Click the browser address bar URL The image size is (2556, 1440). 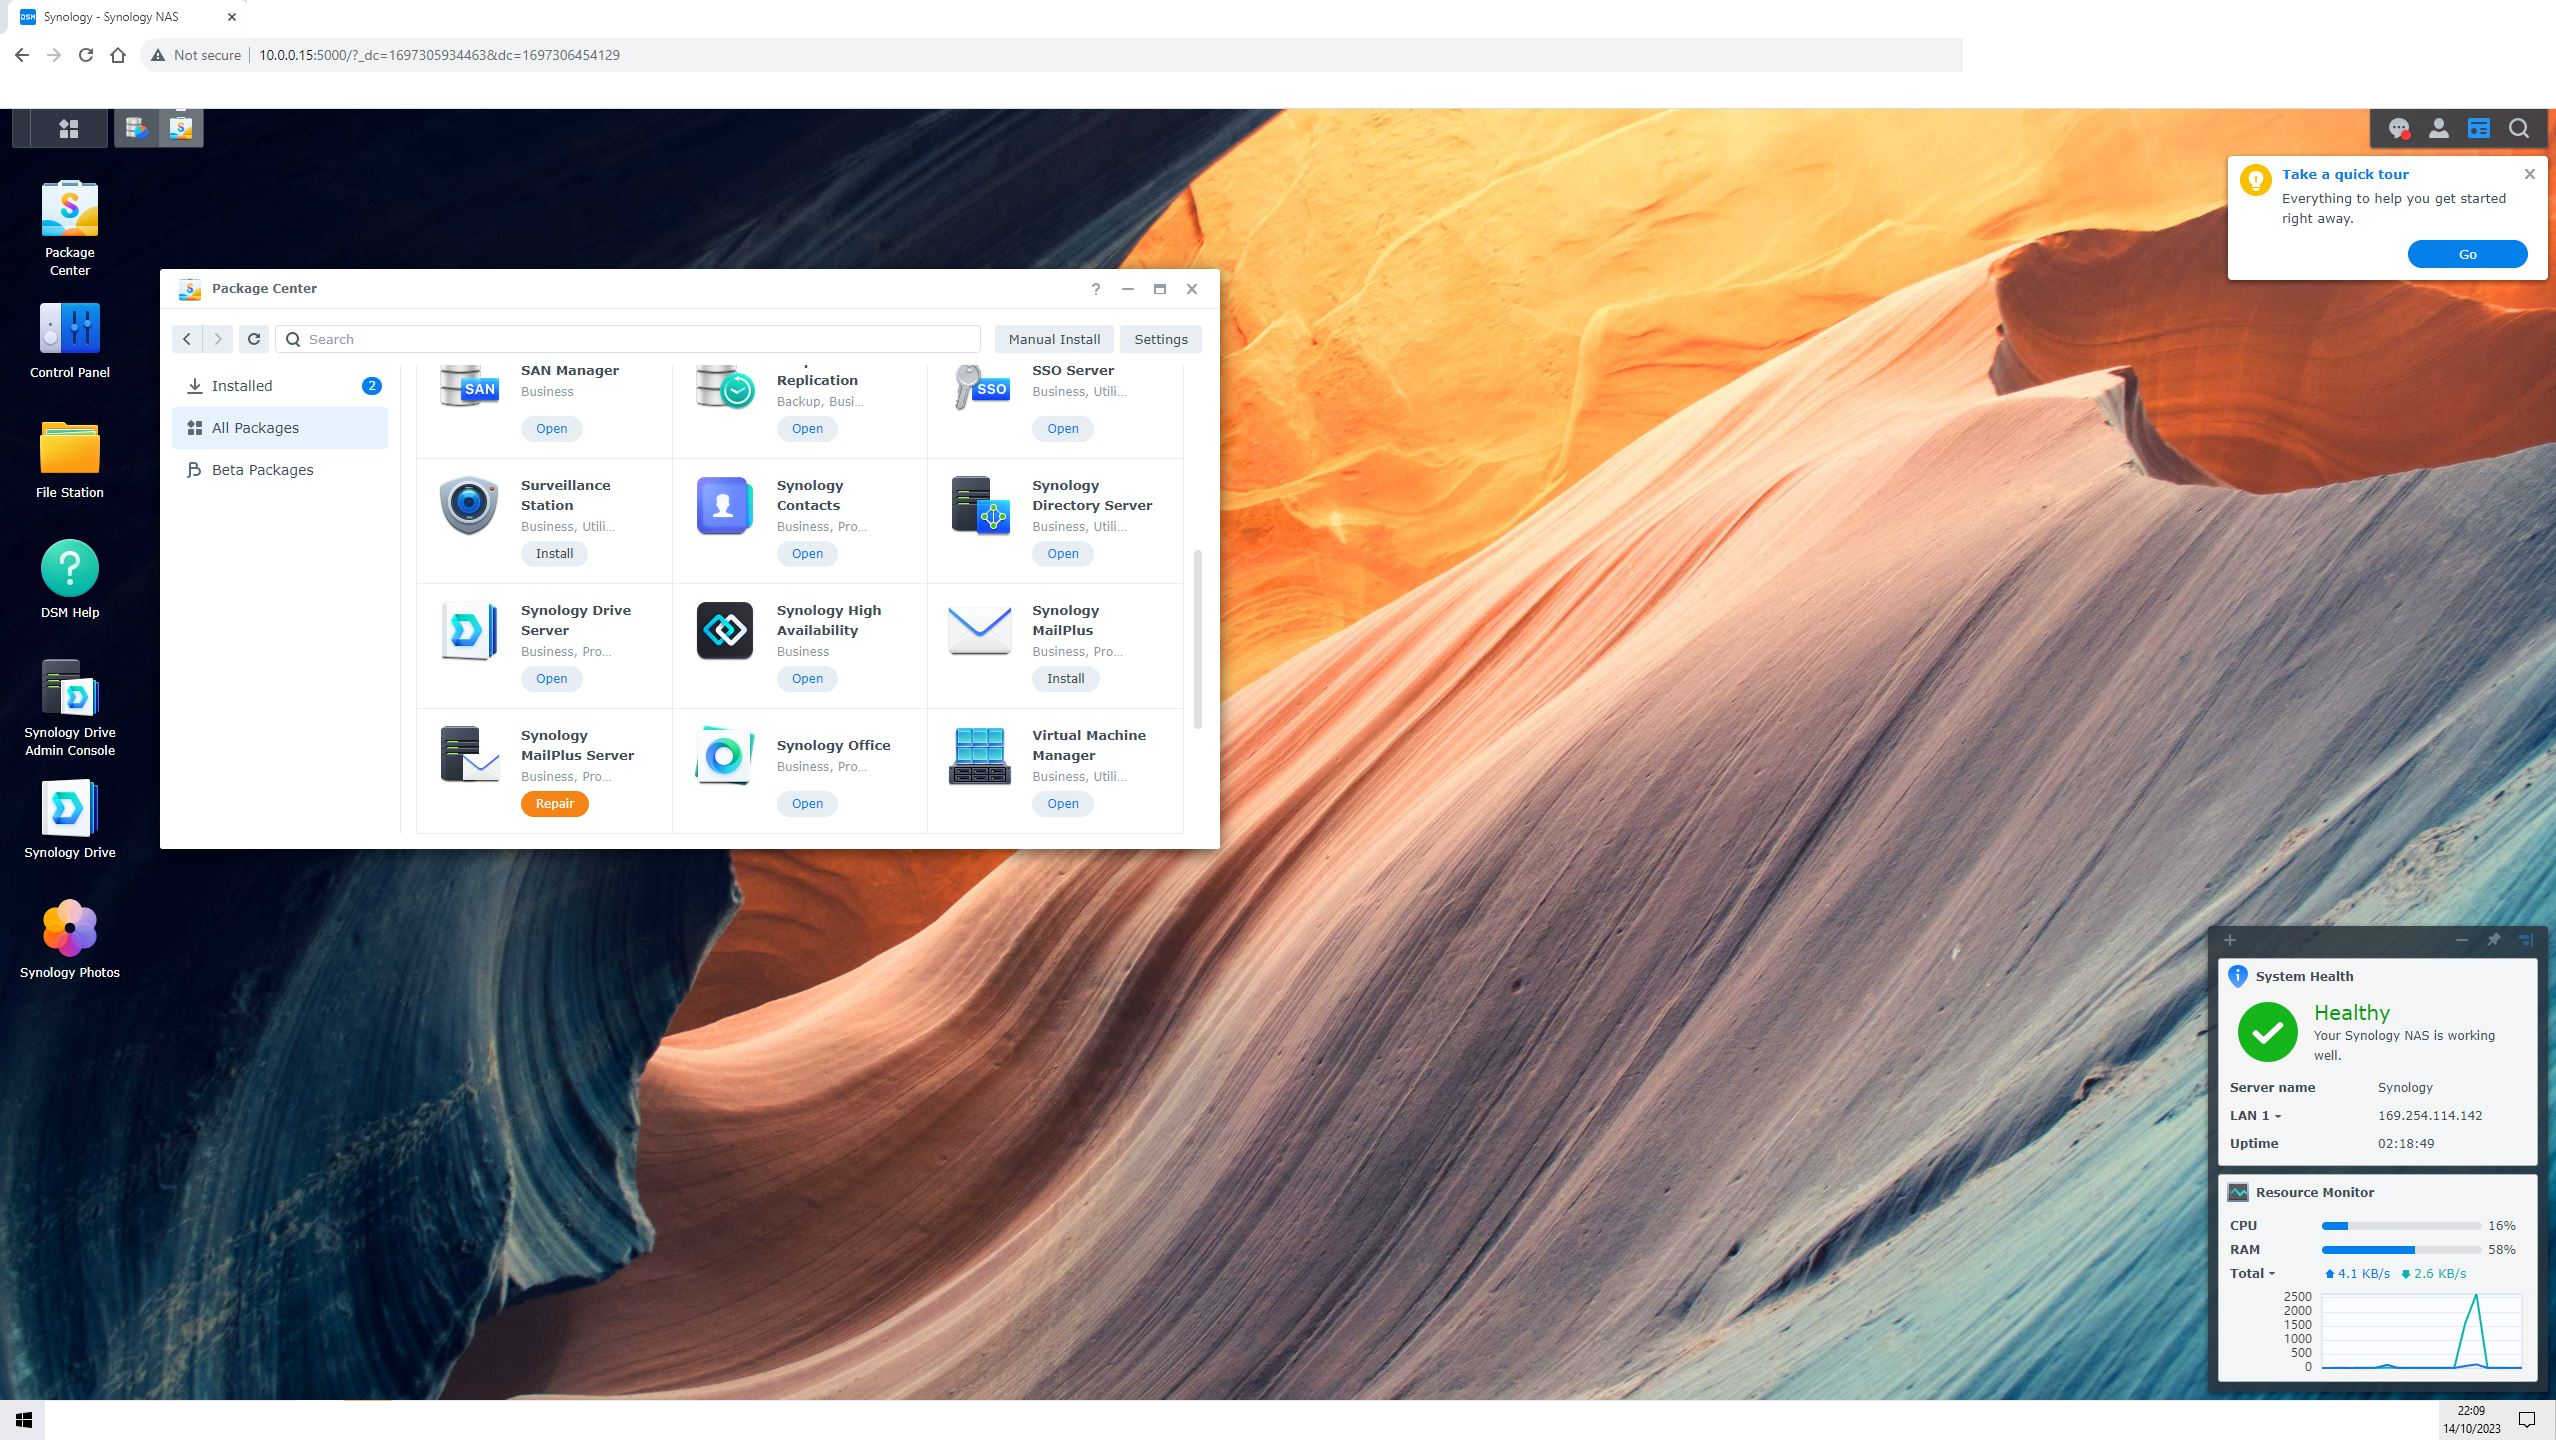pos(439,55)
